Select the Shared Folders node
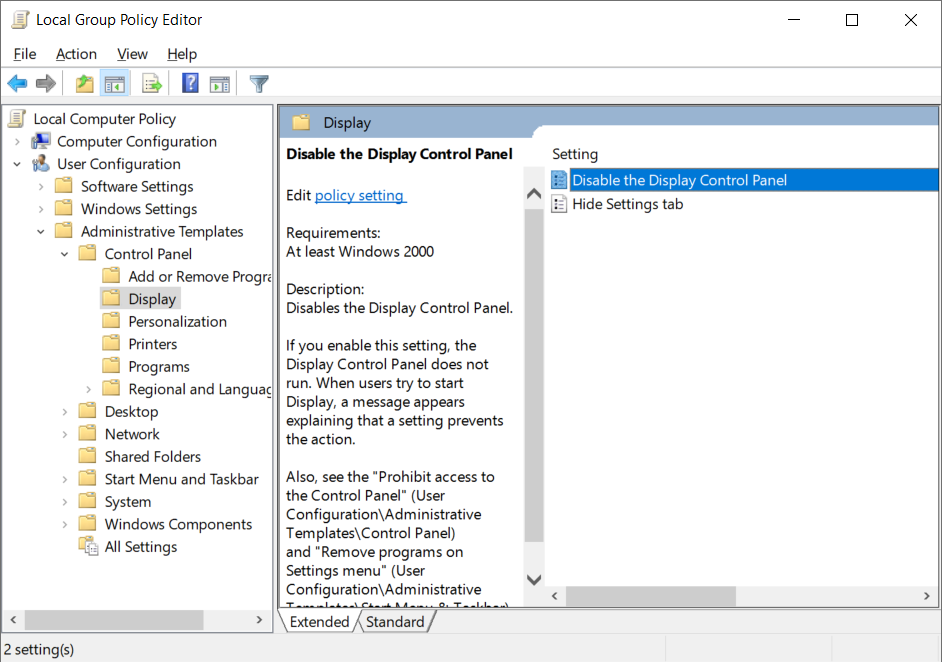Image resolution: width=942 pixels, height=662 pixels. point(140,457)
